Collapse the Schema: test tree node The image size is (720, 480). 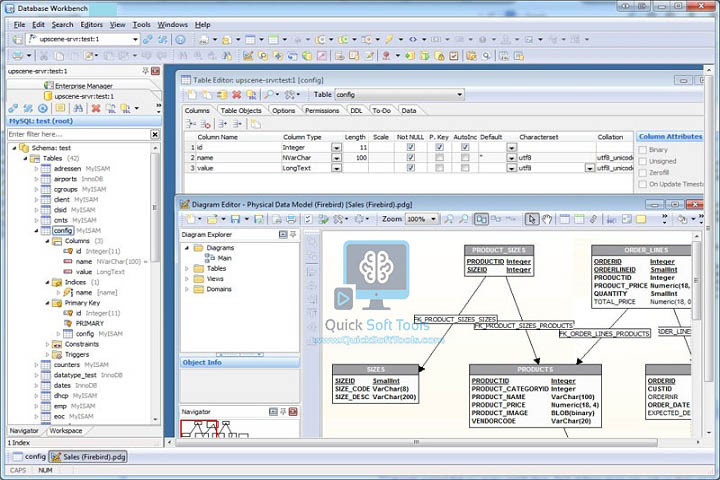coord(14,148)
